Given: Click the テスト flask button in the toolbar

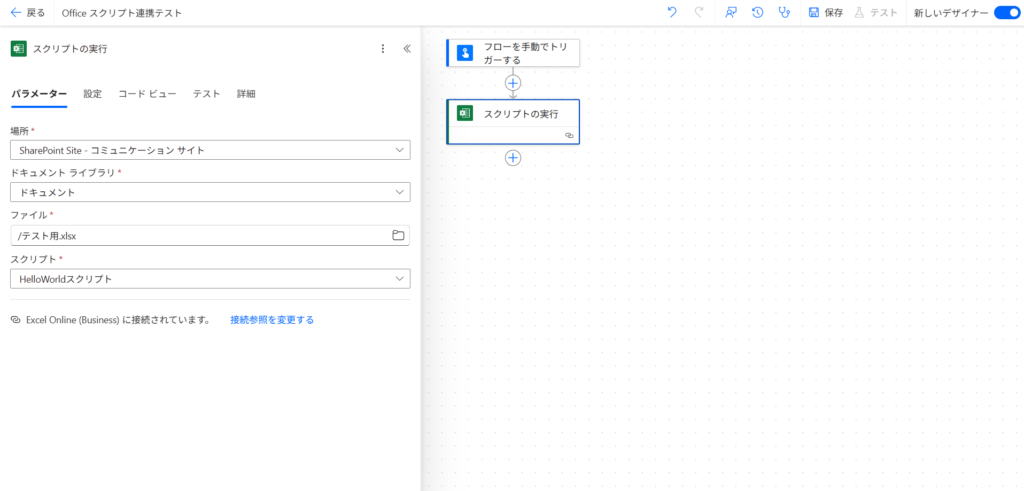Looking at the screenshot, I should pos(876,12).
